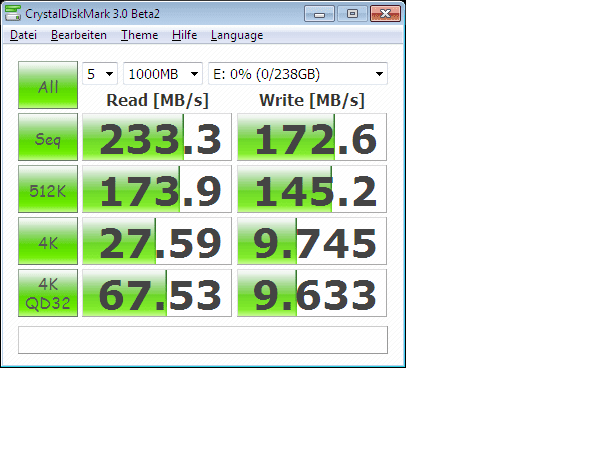Expand the test run count dropdown showing 5
The height and width of the screenshot is (460, 614).
(100, 74)
